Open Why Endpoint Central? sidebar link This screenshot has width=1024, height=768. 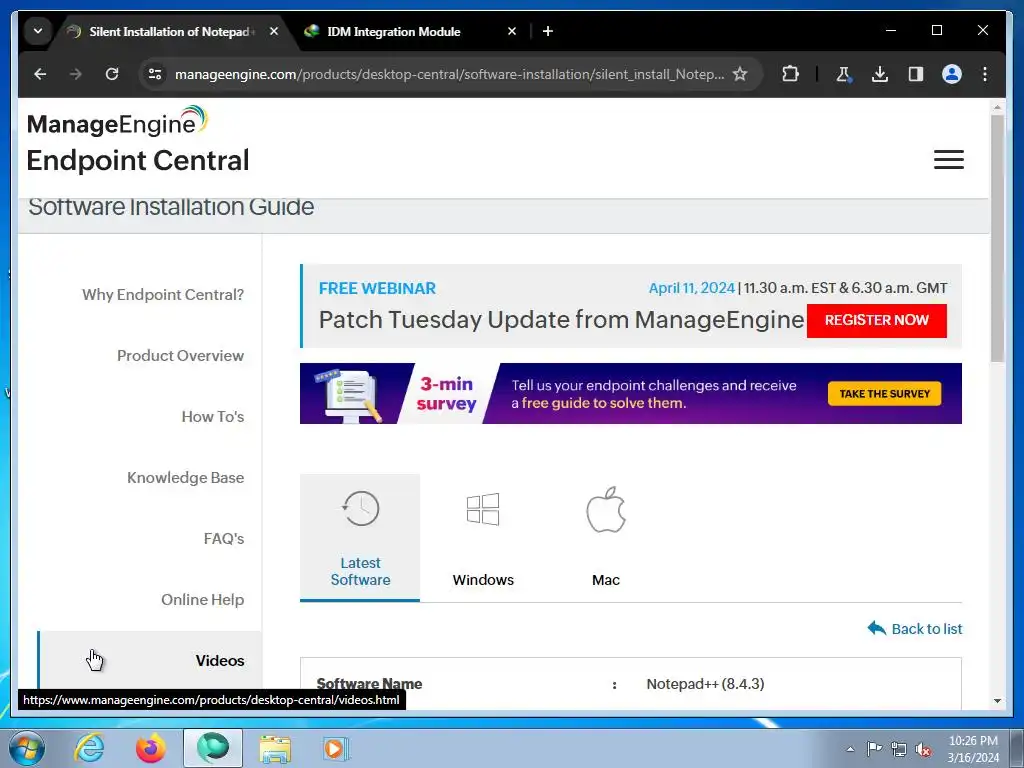click(x=163, y=295)
